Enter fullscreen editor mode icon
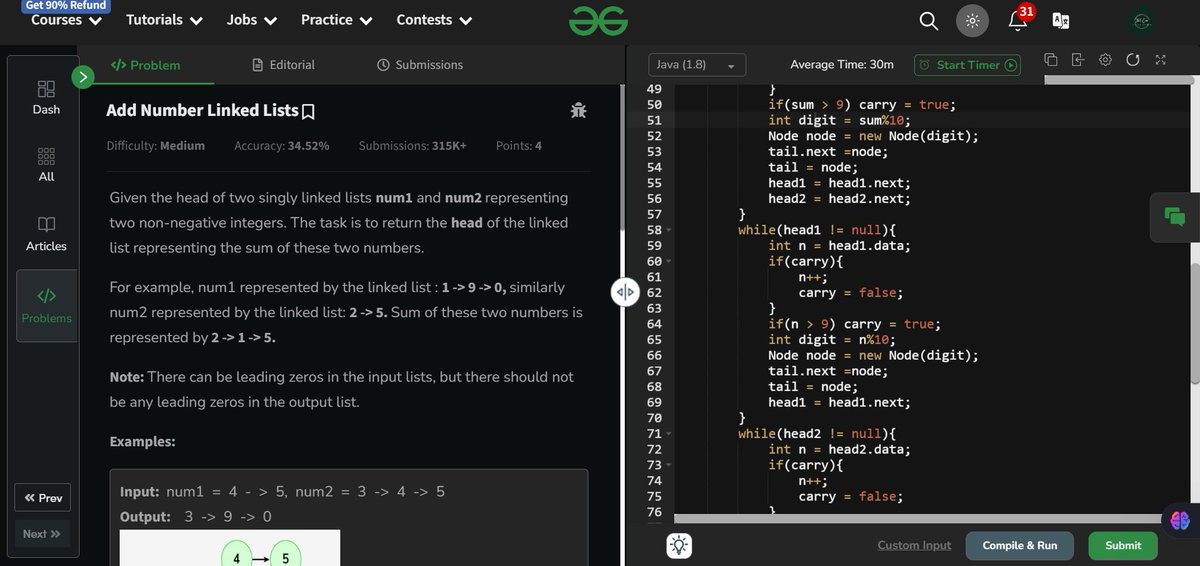Viewport: 1200px width, 566px height. pyautogui.click(x=1160, y=59)
